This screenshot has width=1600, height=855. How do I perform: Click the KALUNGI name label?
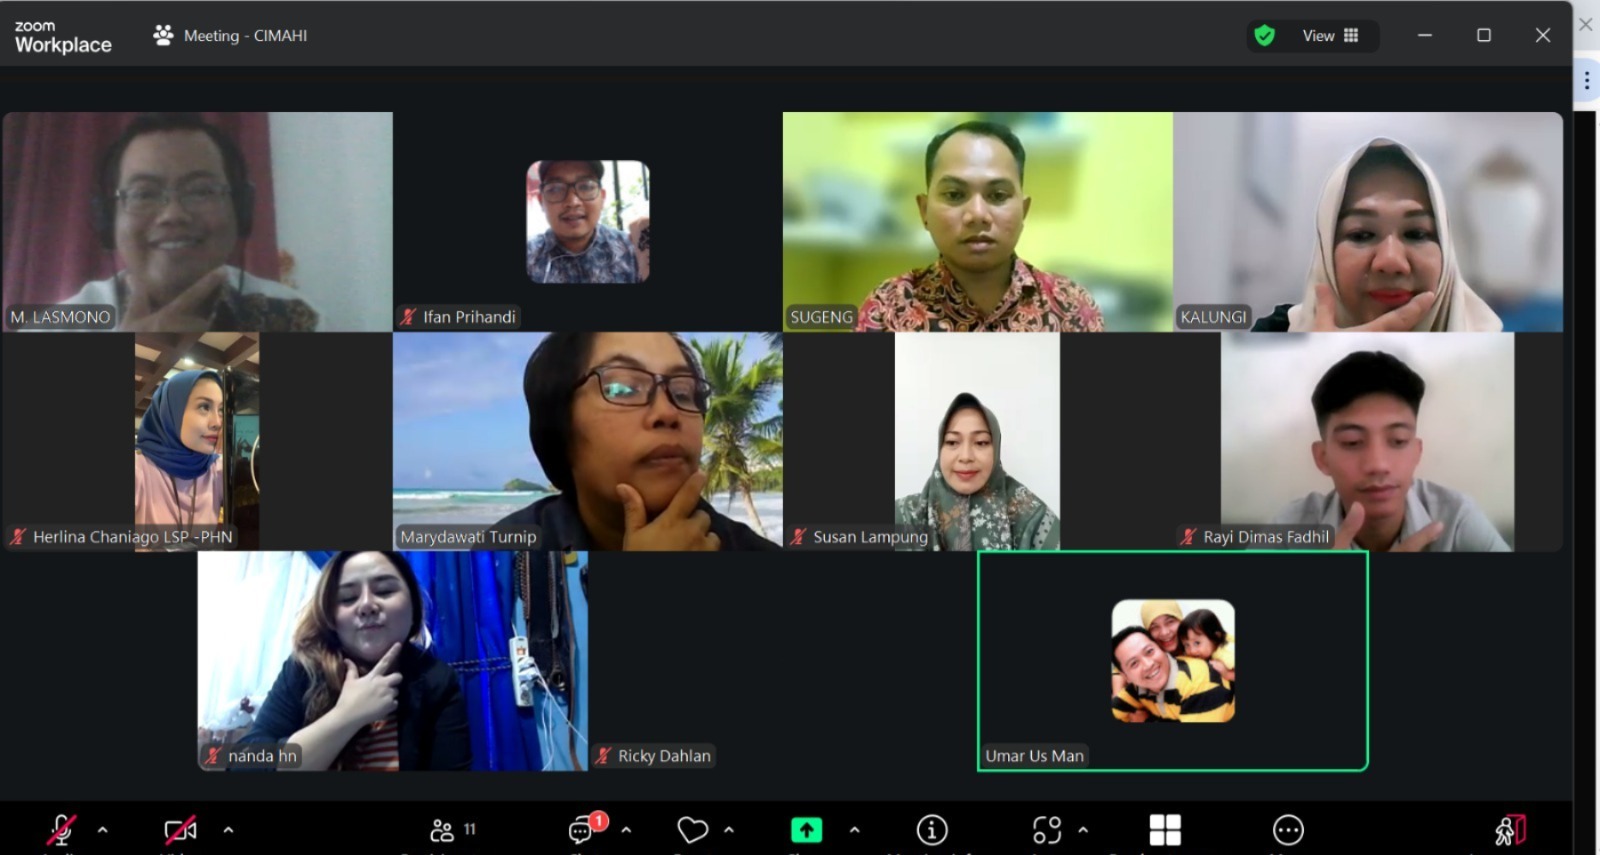click(1213, 317)
